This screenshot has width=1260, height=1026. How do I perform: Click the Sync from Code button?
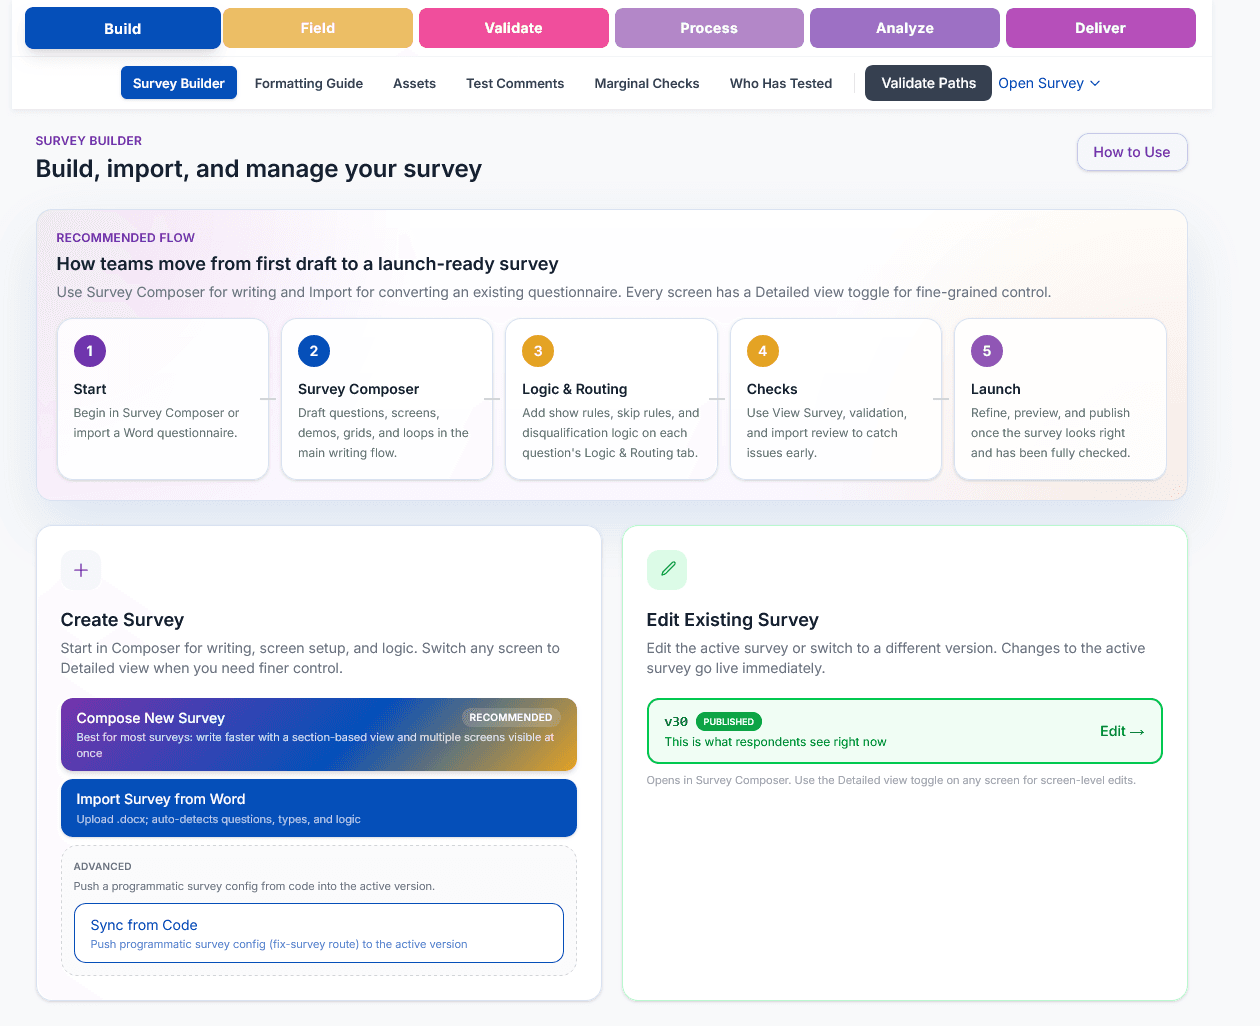319,933
